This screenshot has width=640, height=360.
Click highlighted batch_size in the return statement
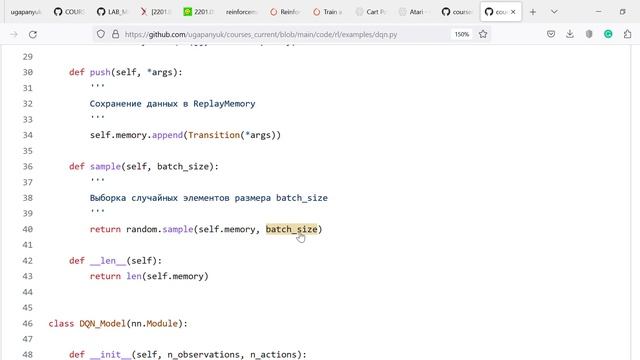click(x=291, y=229)
